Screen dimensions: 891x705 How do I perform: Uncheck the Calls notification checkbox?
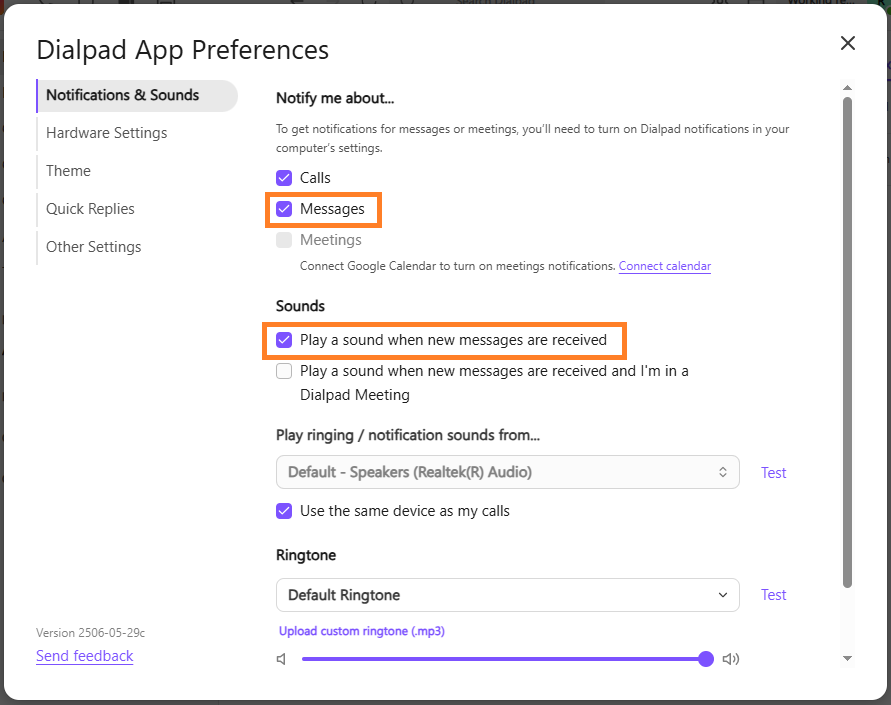[284, 178]
